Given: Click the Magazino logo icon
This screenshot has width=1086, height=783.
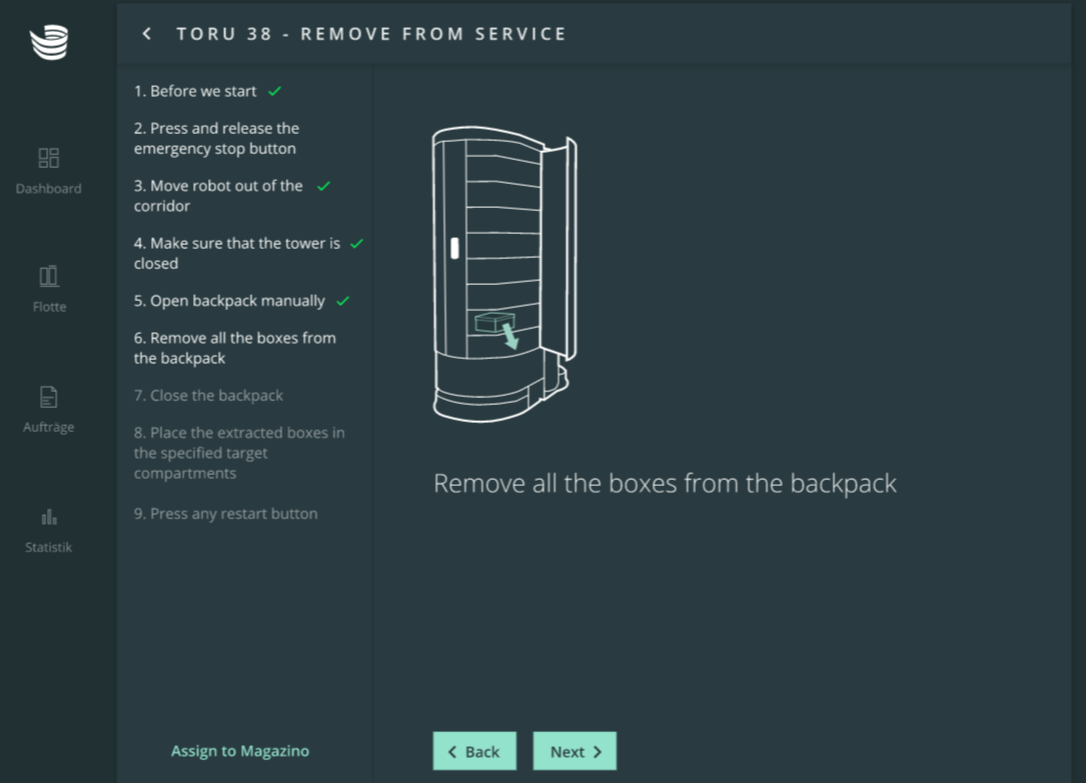Looking at the screenshot, I should coord(49,43).
